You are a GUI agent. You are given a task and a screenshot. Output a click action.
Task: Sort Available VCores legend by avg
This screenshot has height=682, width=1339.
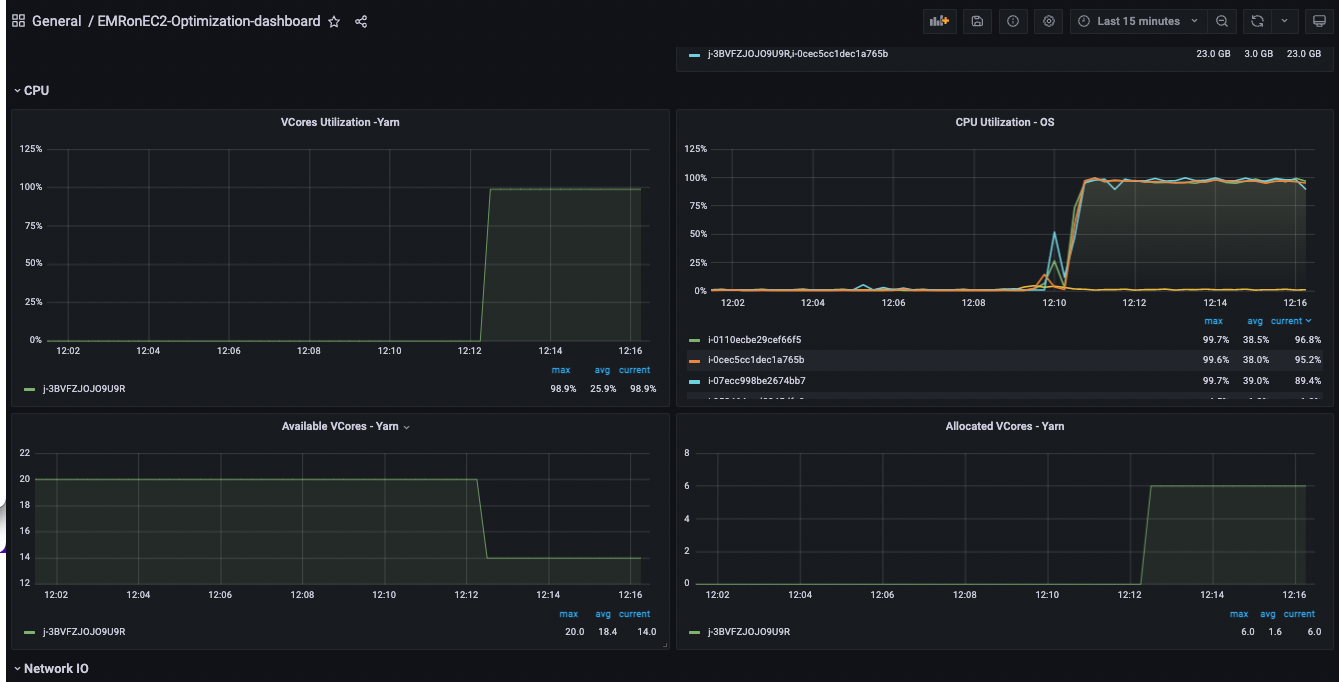click(x=603, y=614)
